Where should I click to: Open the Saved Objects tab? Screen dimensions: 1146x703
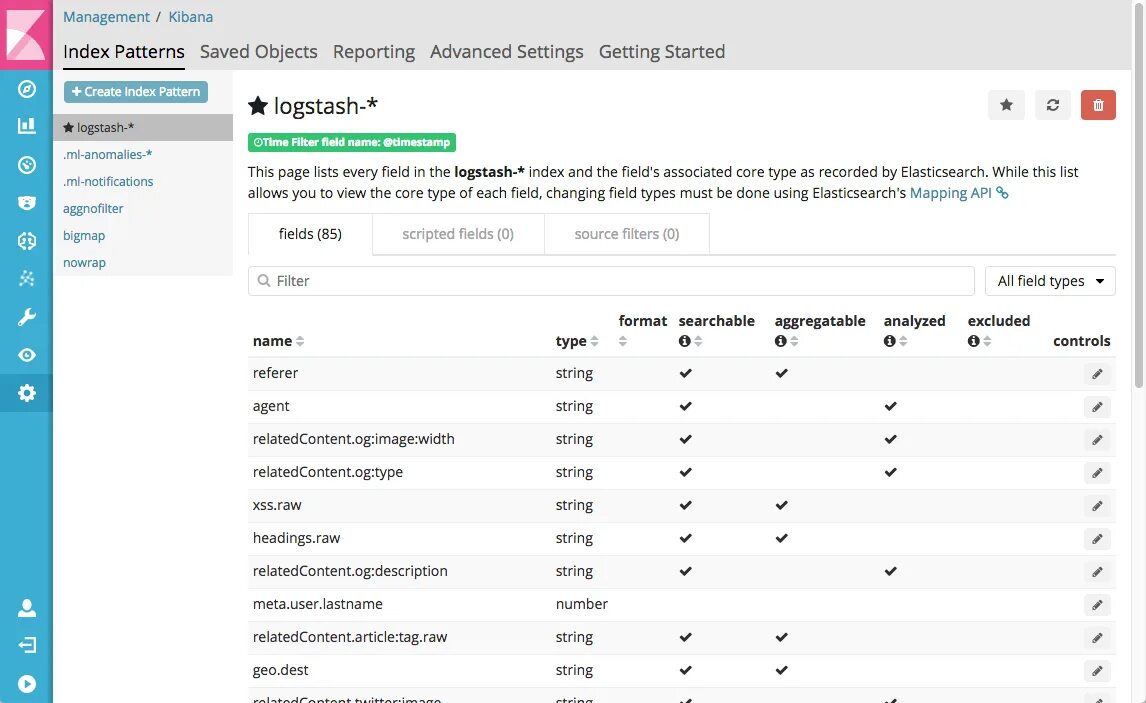(258, 52)
